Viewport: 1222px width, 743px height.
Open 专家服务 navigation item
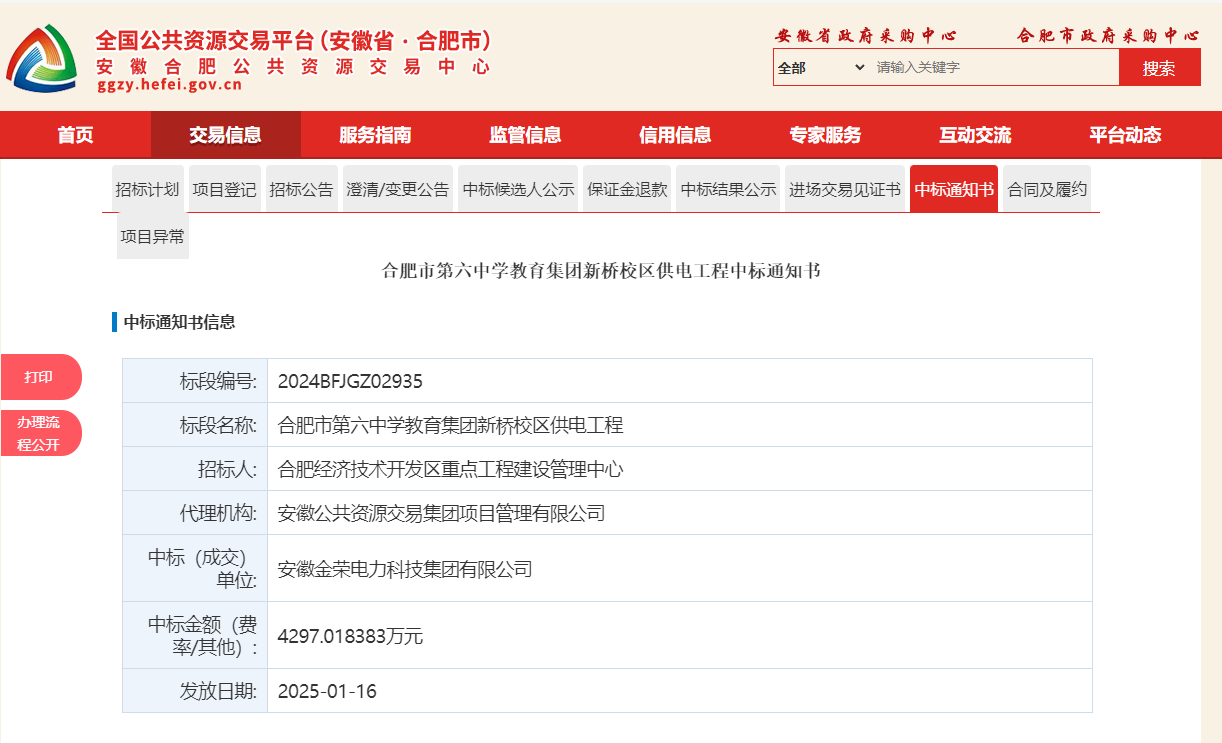pos(825,135)
